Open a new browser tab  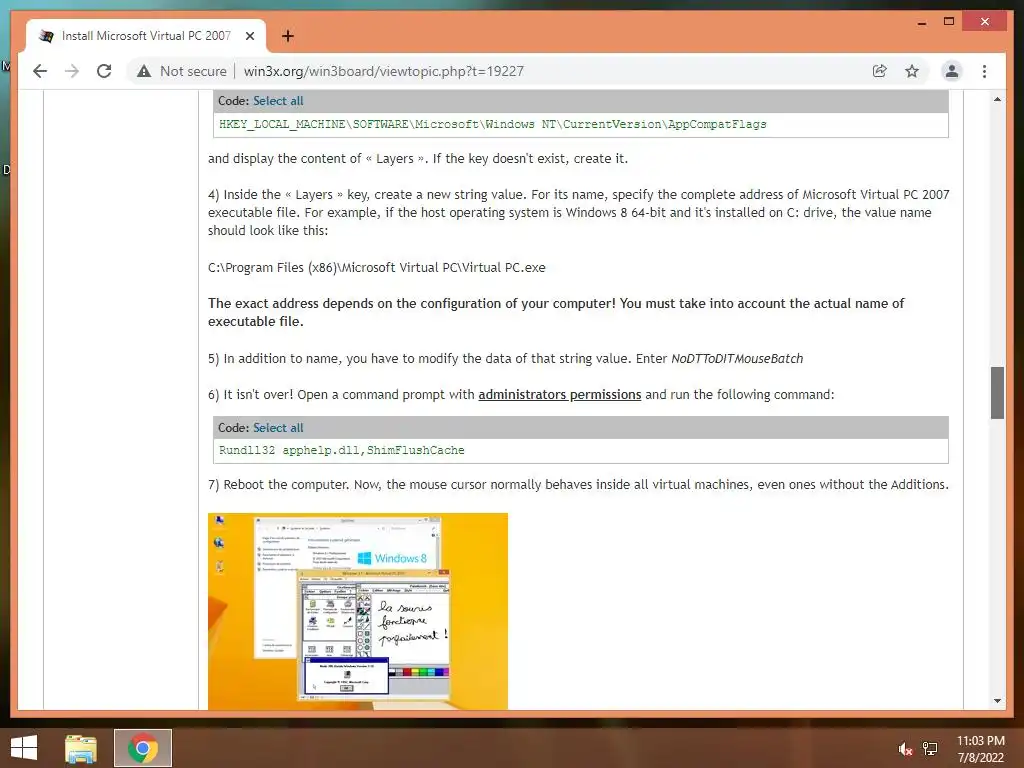[287, 36]
